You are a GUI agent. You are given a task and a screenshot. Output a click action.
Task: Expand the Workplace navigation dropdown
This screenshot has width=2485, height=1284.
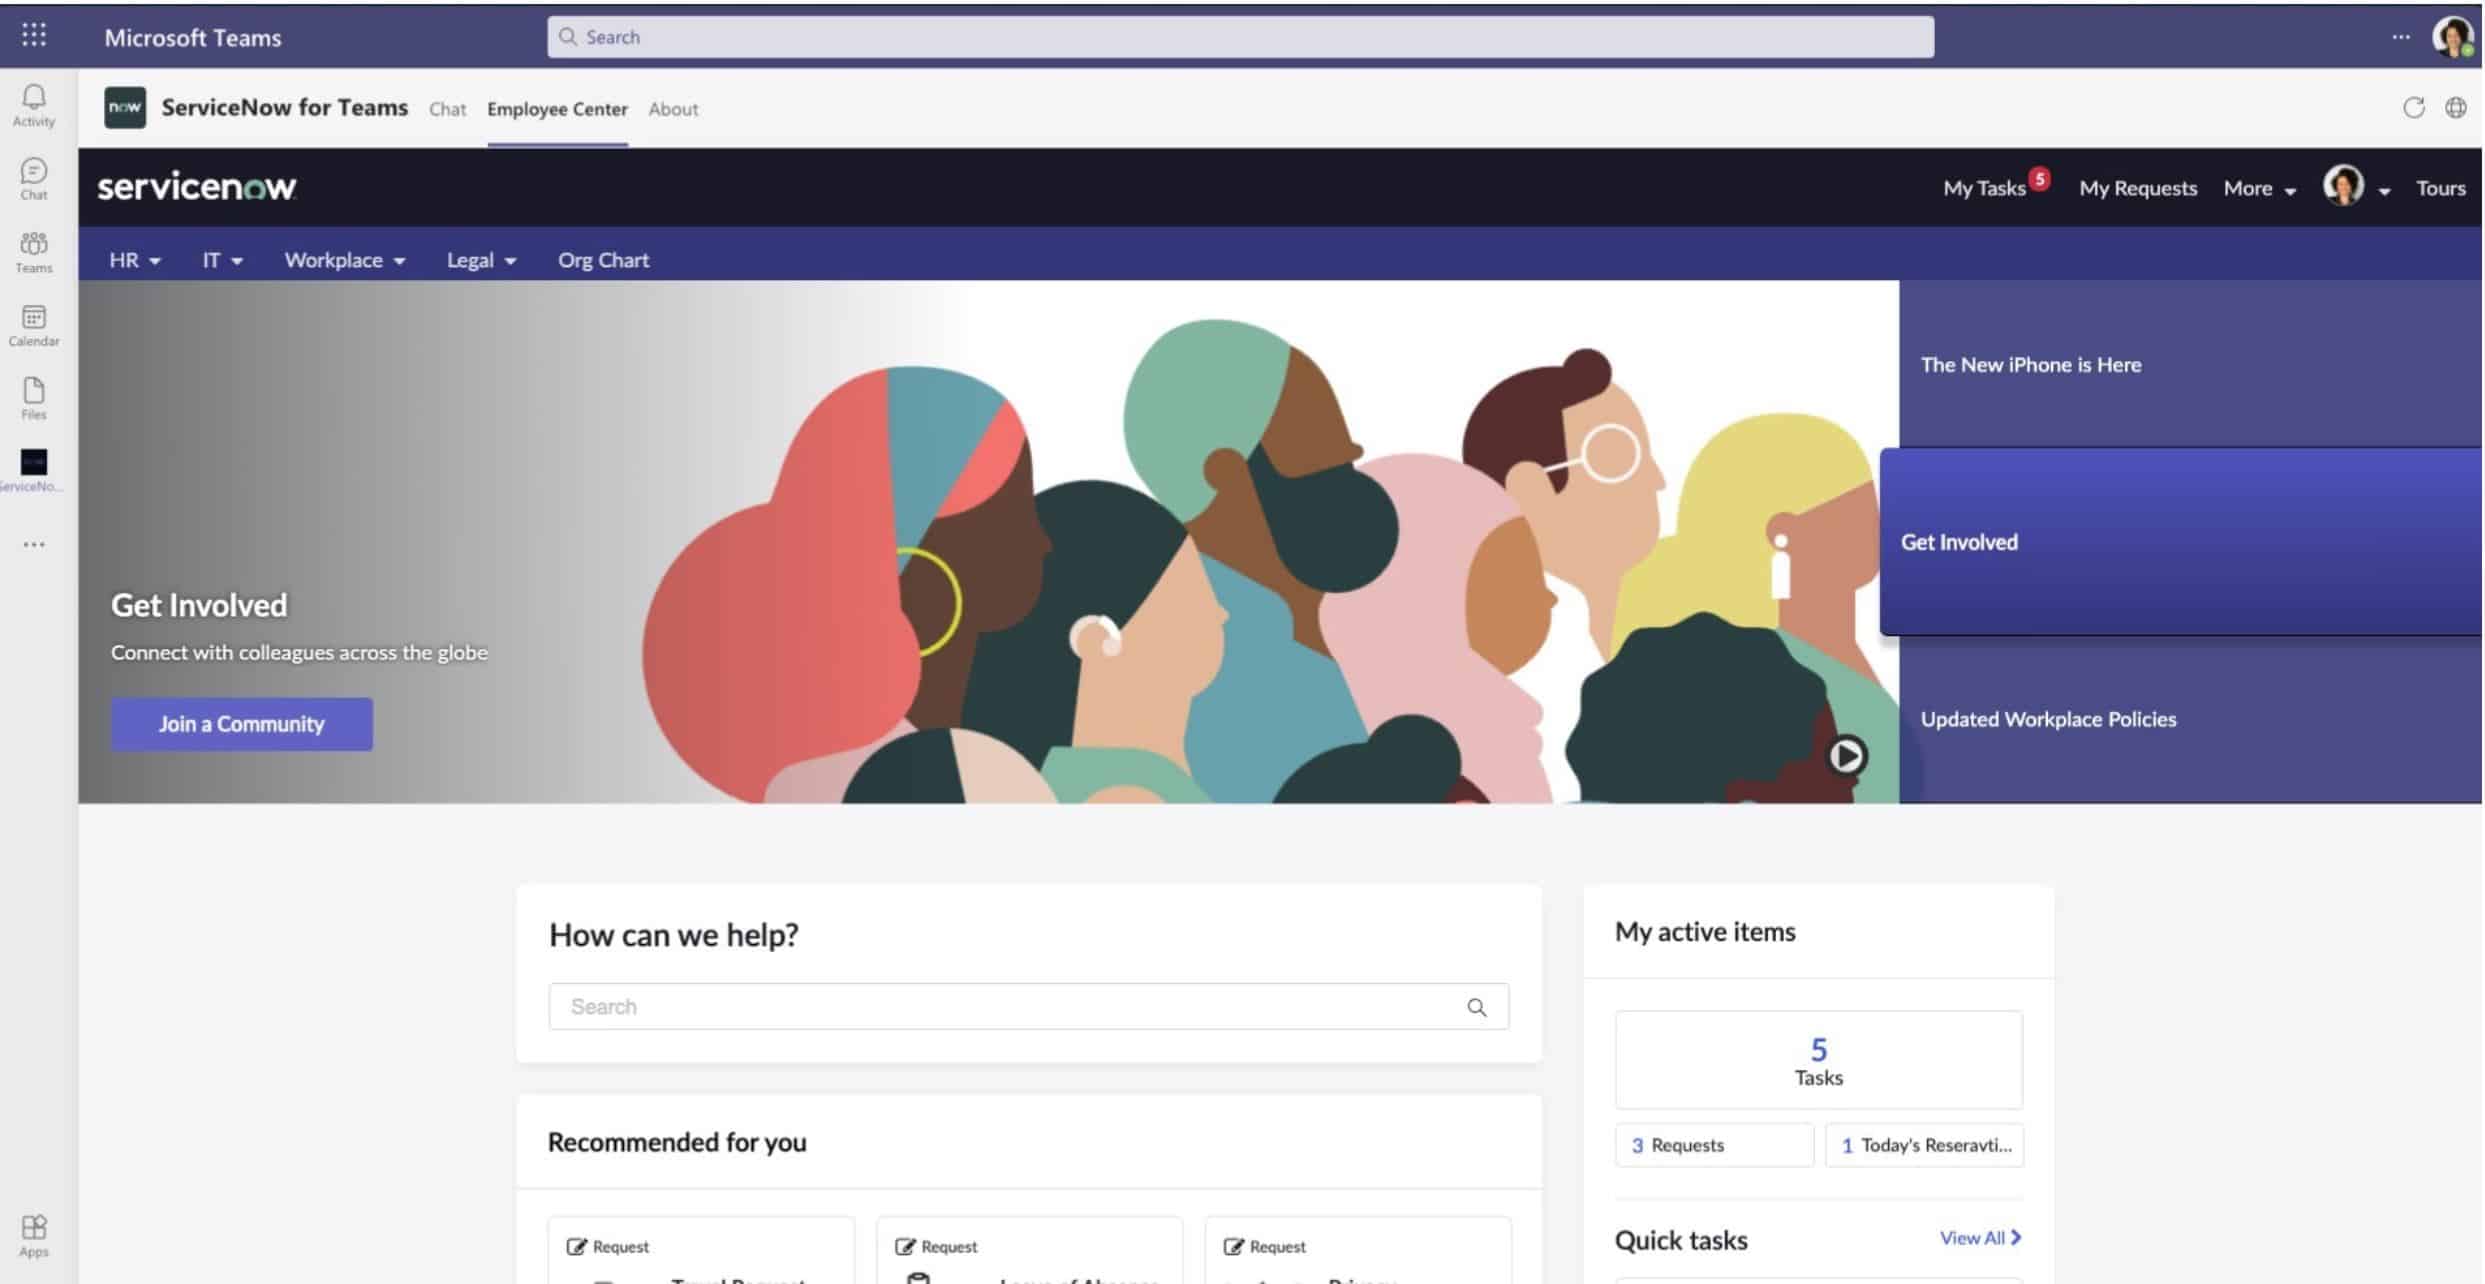341,260
